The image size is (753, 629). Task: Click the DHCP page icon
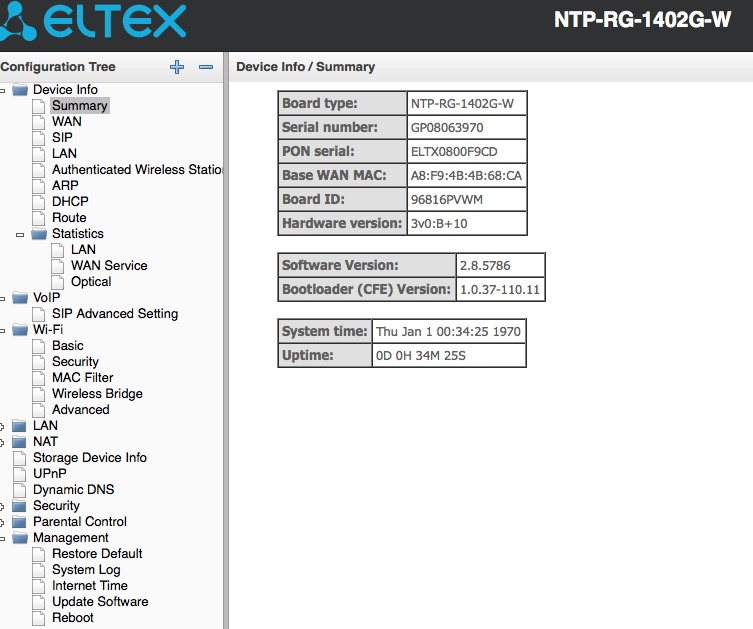[38, 202]
